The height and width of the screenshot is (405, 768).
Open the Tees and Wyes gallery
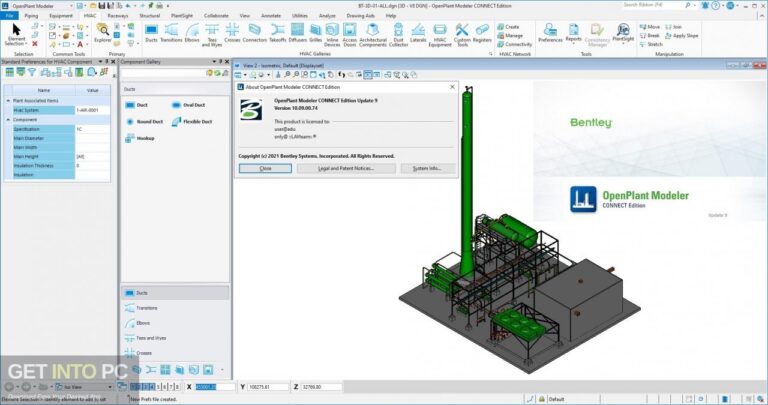(x=212, y=34)
